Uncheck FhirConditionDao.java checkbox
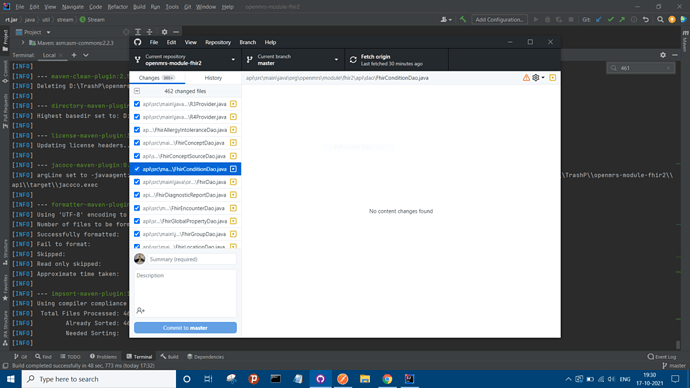690x388 pixels. coord(137,169)
